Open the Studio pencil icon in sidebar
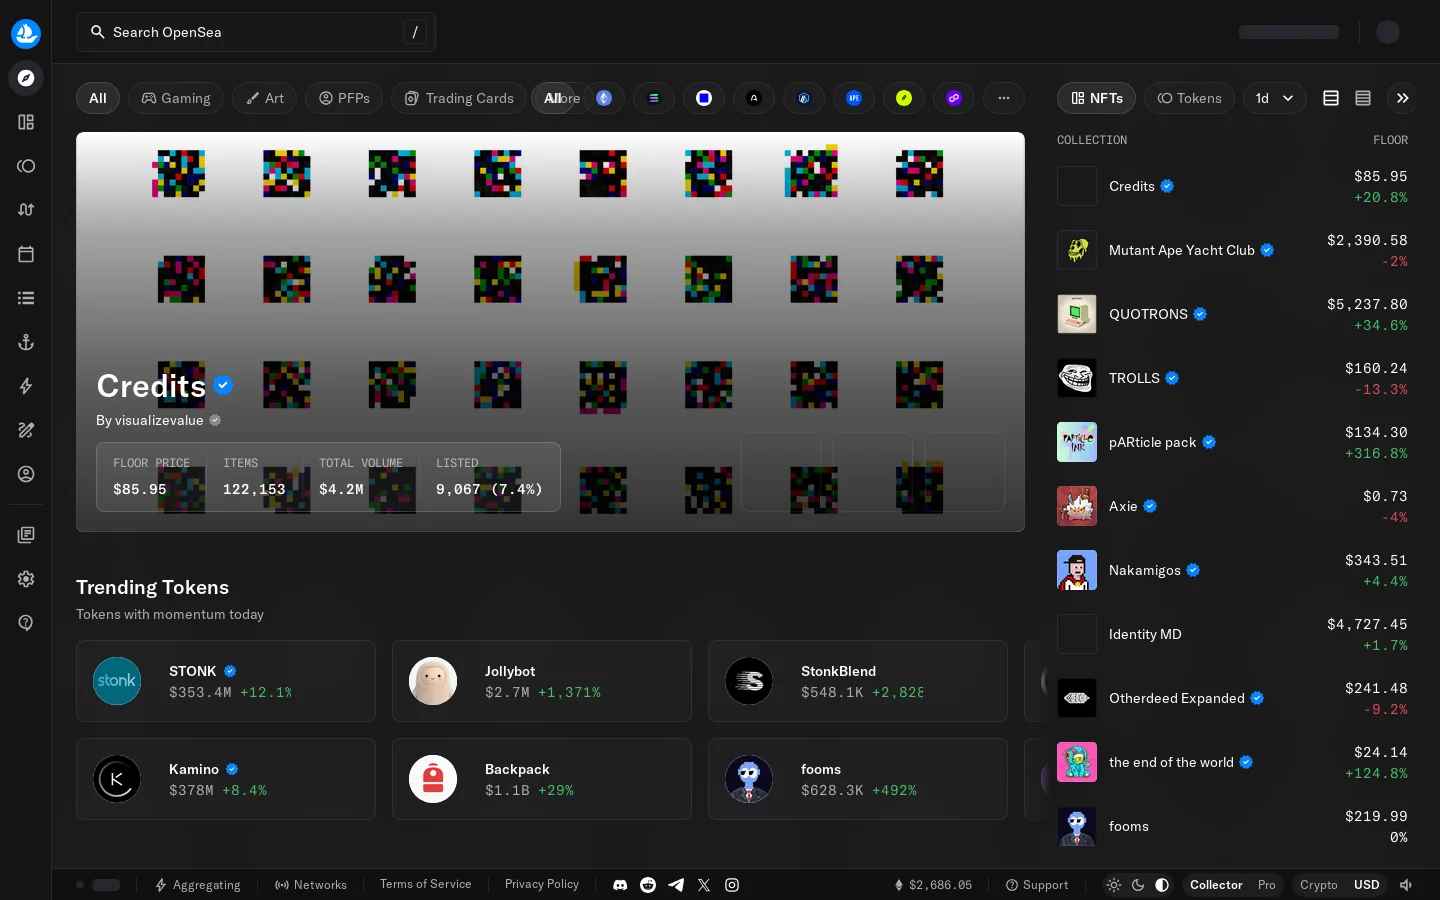The width and height of the screenshot is (1440, 900). click(26, 430)
